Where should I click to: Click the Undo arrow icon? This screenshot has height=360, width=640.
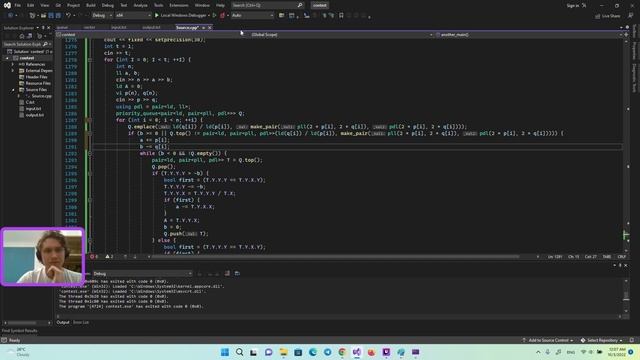point(68,16)
